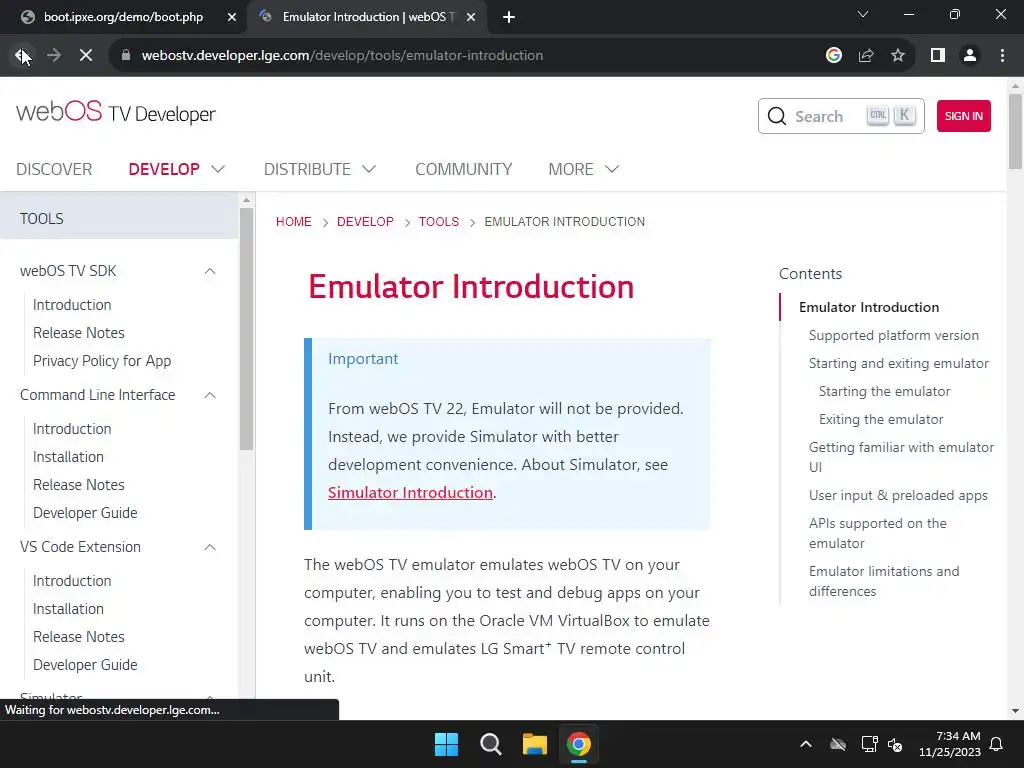This screenshot has width=1024, height=768.
Task: Click the Search box in the header
Action: coord(841,116)
